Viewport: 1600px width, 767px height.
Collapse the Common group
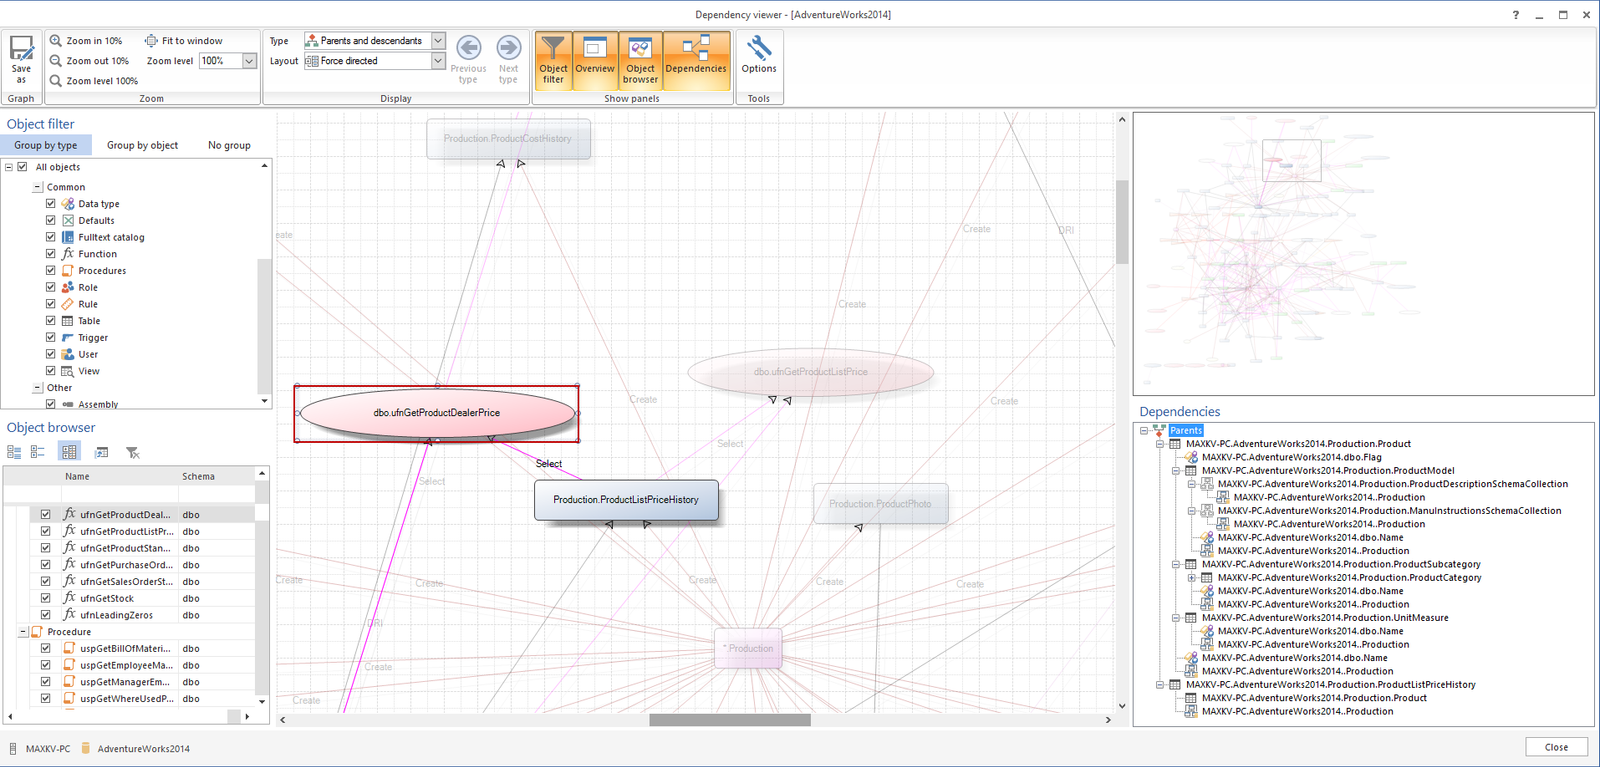[37, 187]
